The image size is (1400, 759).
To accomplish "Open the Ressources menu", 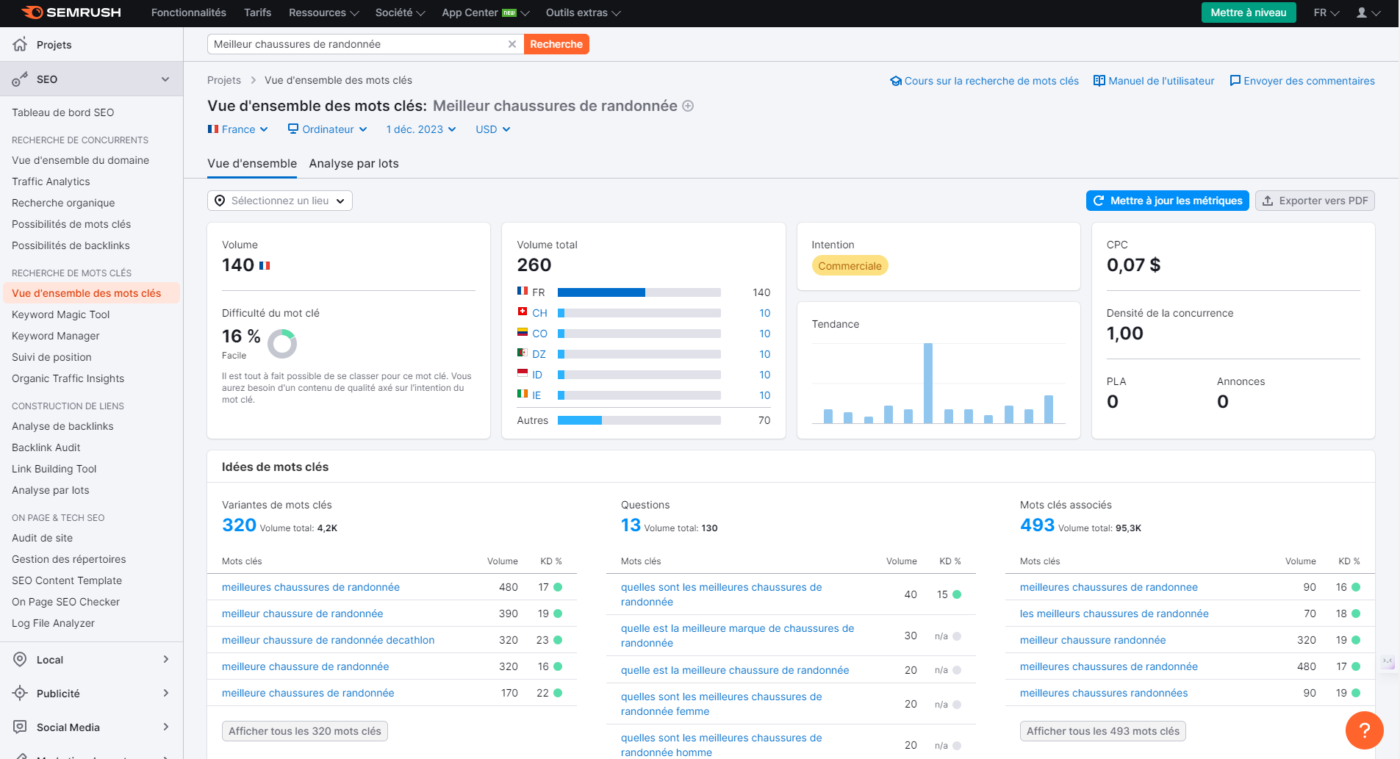I will point(324,13).
